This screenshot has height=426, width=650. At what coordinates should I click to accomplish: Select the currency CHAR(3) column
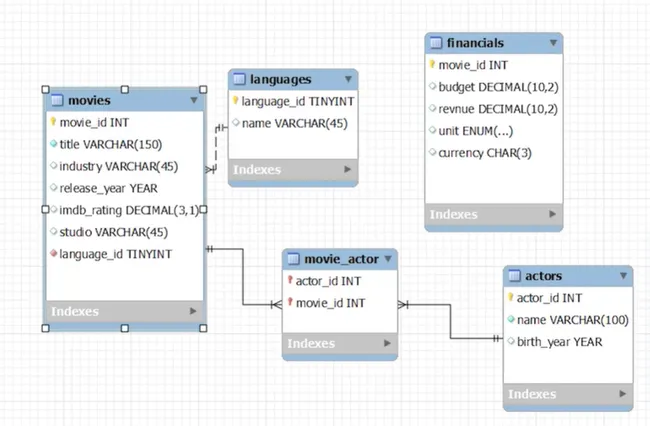[x=485, y=153]
